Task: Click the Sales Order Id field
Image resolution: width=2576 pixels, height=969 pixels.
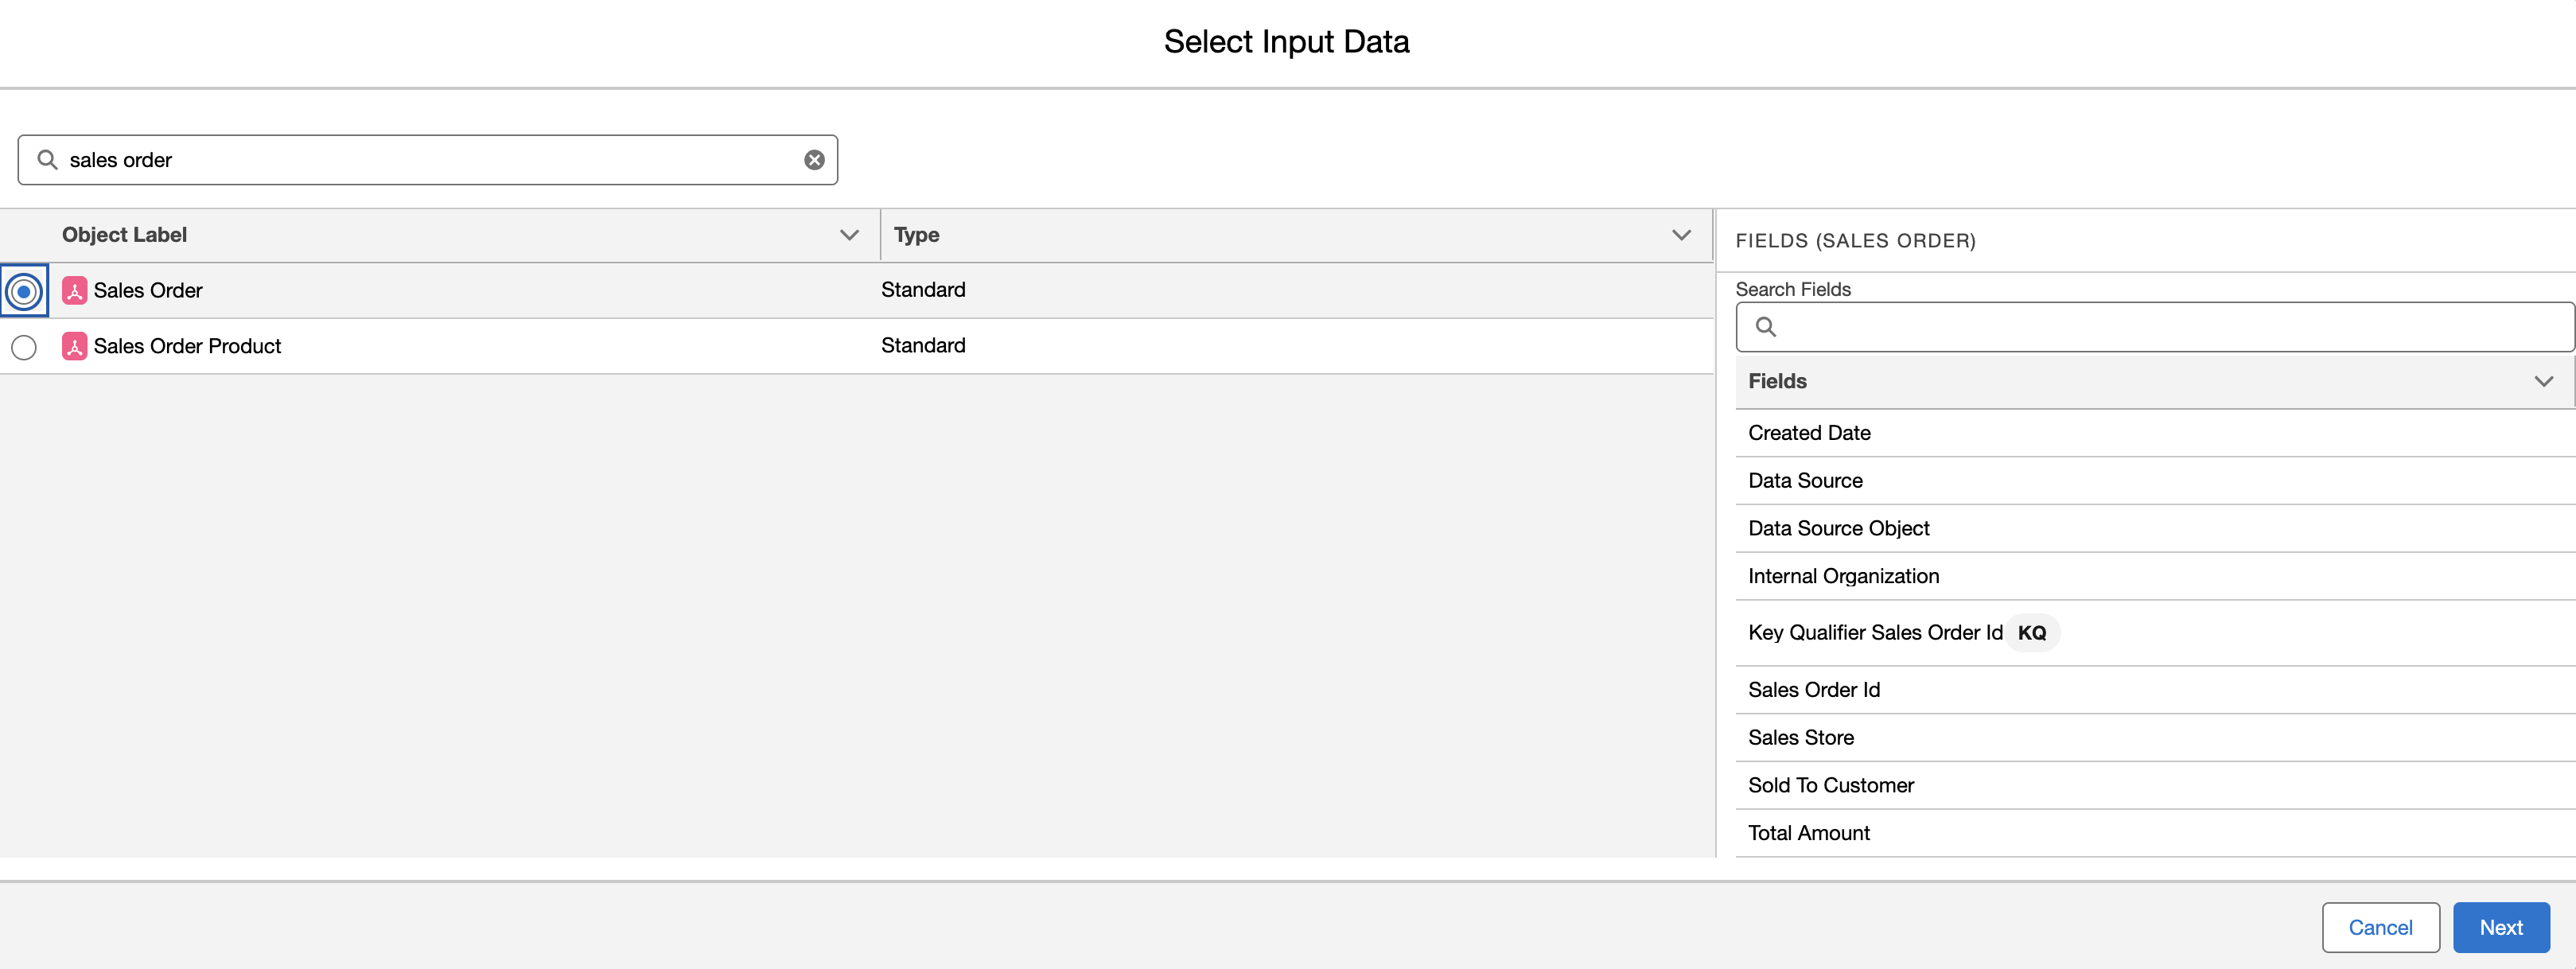Action: click(1813, 690)
